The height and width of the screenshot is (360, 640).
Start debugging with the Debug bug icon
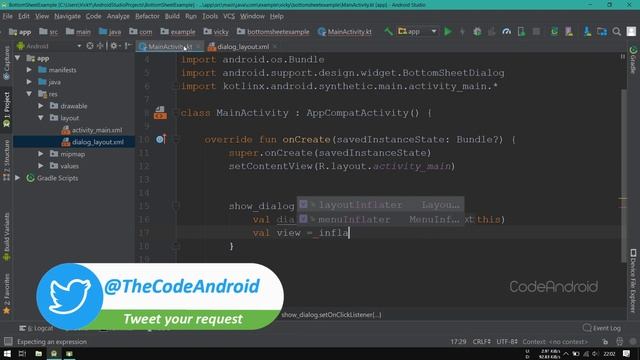(x=477, y=31)
